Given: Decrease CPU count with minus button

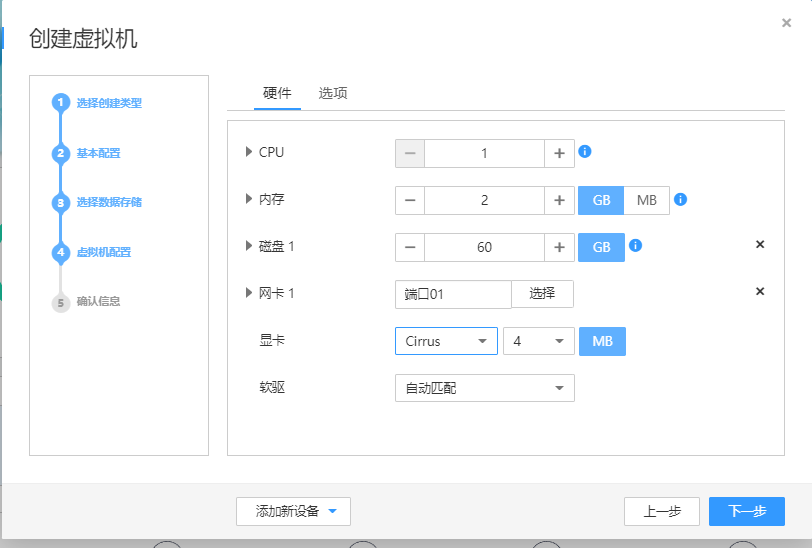Looking at the screenshot, I should pos(410,153).
